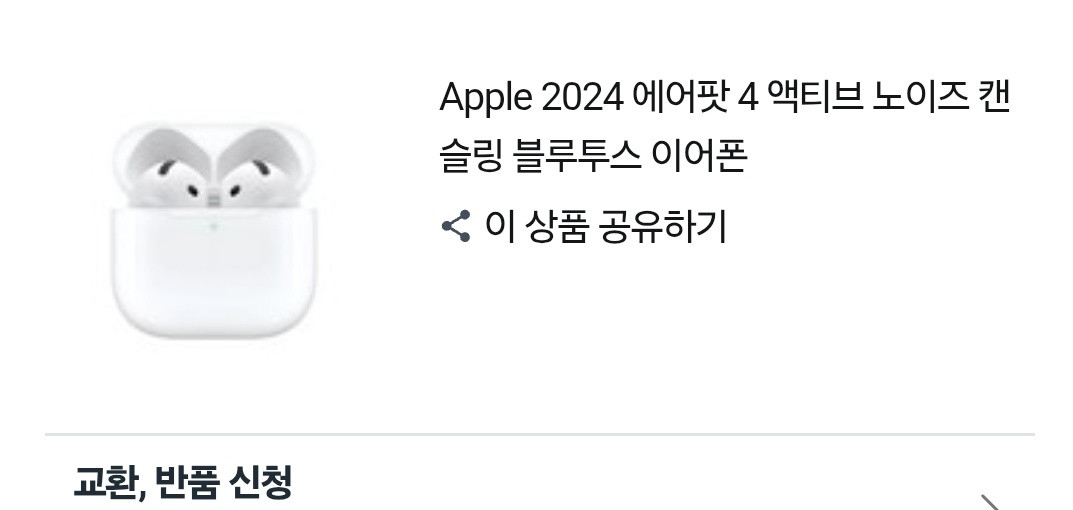Open the 교환, 반품 신청 section
This screenshot has height=510, width=1073.
[x=539, y=482]
